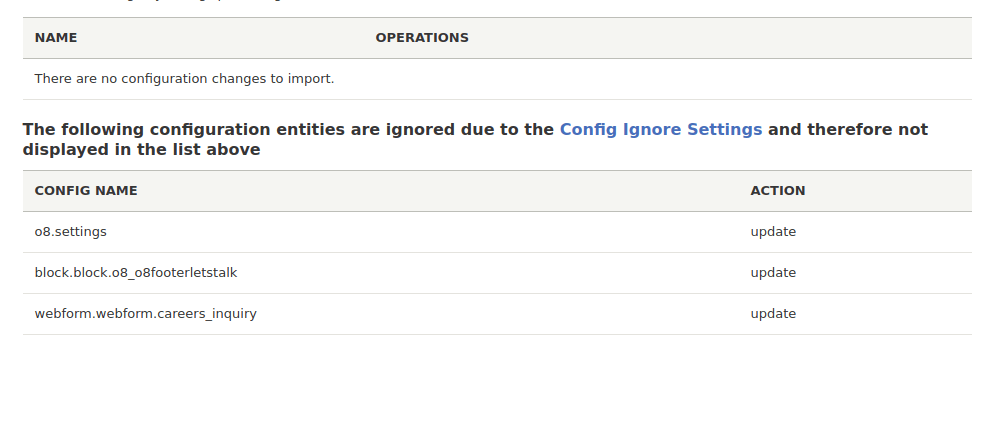
Task: Click update action for webform.webform.careers_inquiry
Action: [773, 314]
